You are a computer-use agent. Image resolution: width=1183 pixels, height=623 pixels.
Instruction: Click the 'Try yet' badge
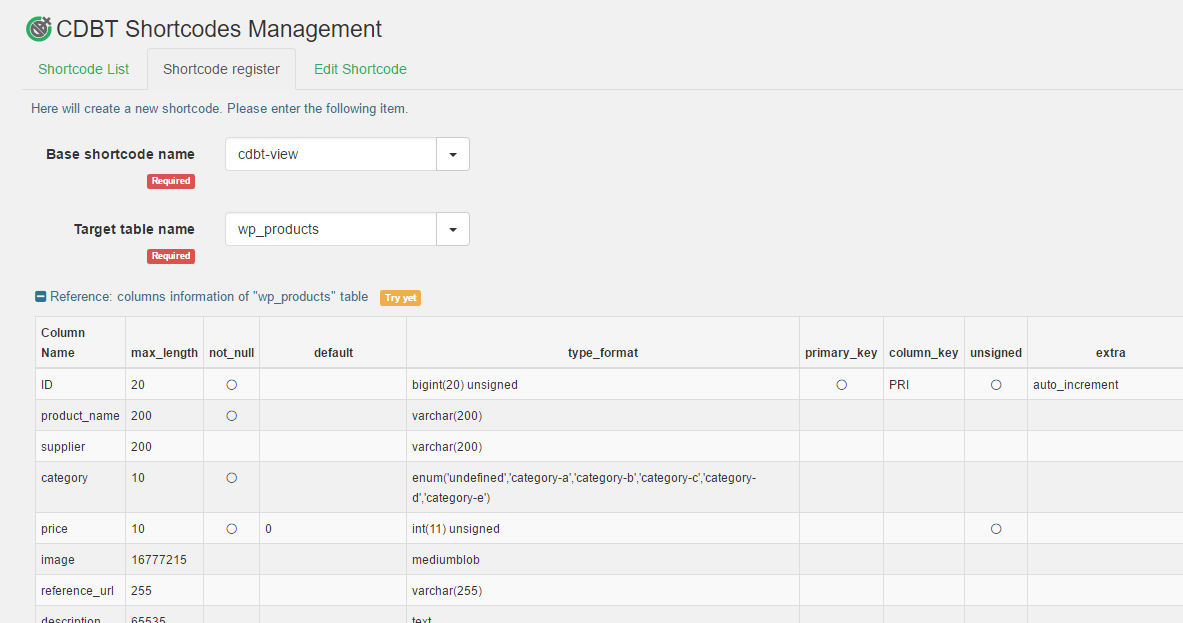pyautogui.click(x=401, y=298)
